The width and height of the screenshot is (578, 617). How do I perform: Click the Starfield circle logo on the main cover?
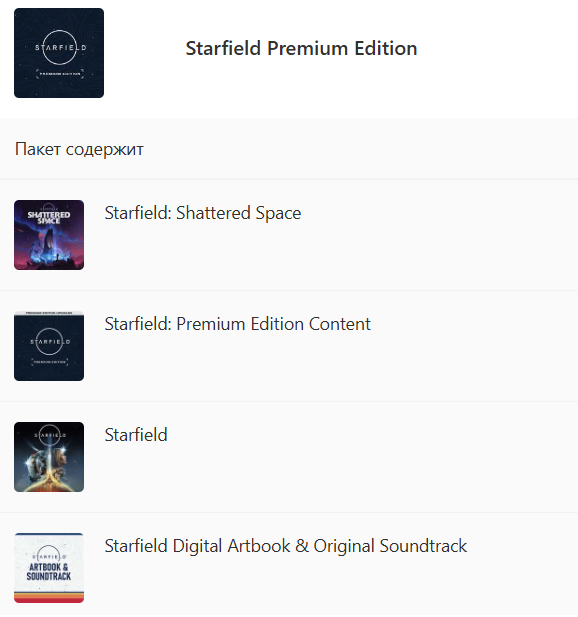click(59, 47)
